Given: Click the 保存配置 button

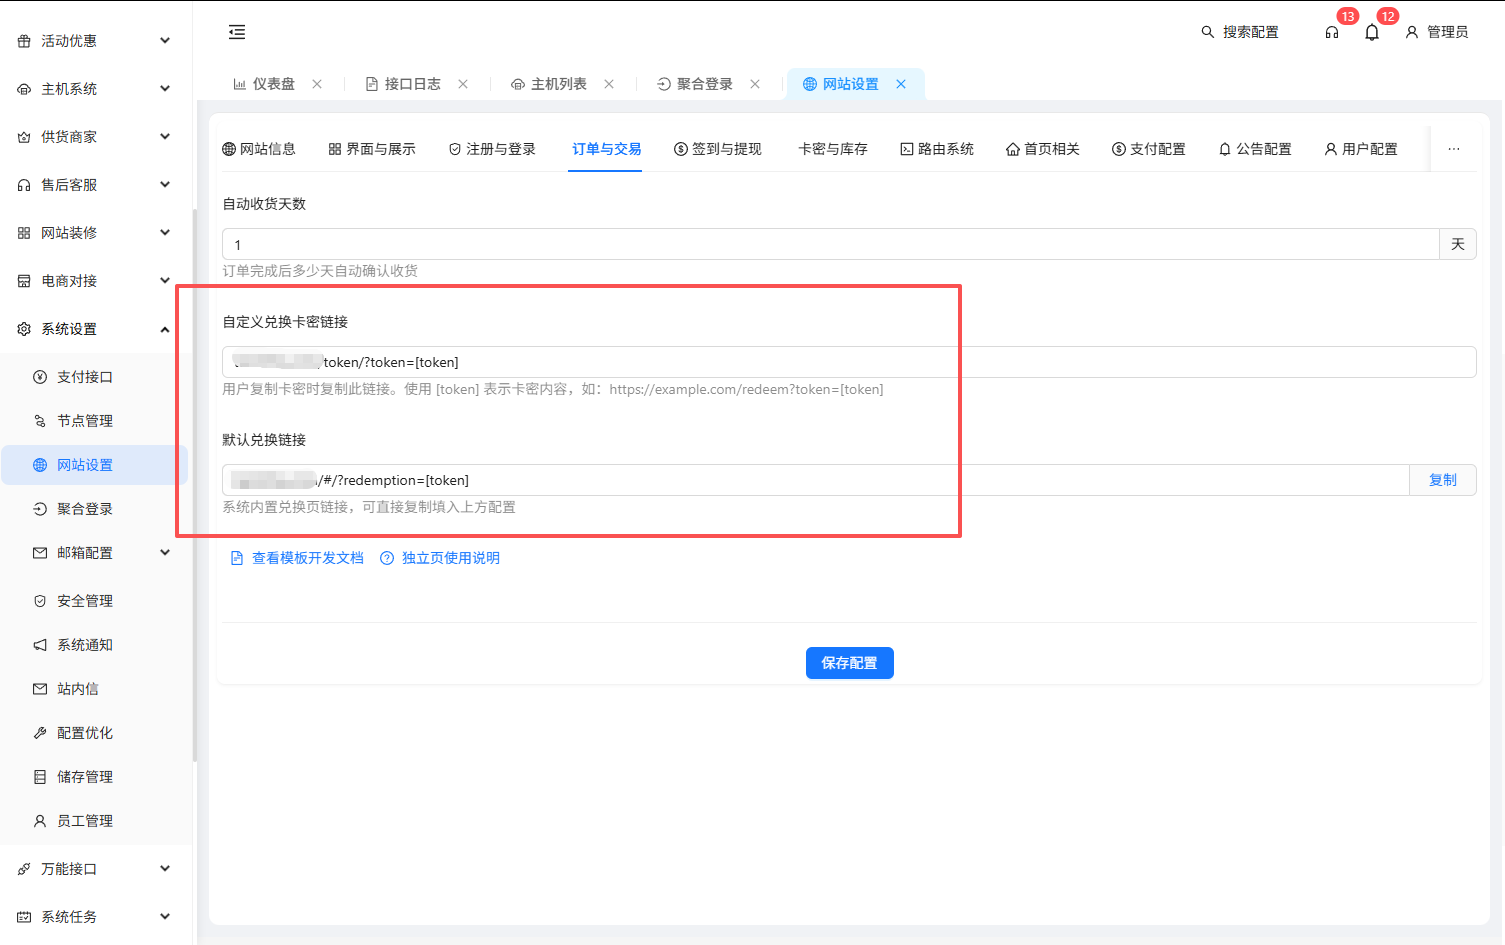Looking at the screenshot, I should click(x=849, y=663).
